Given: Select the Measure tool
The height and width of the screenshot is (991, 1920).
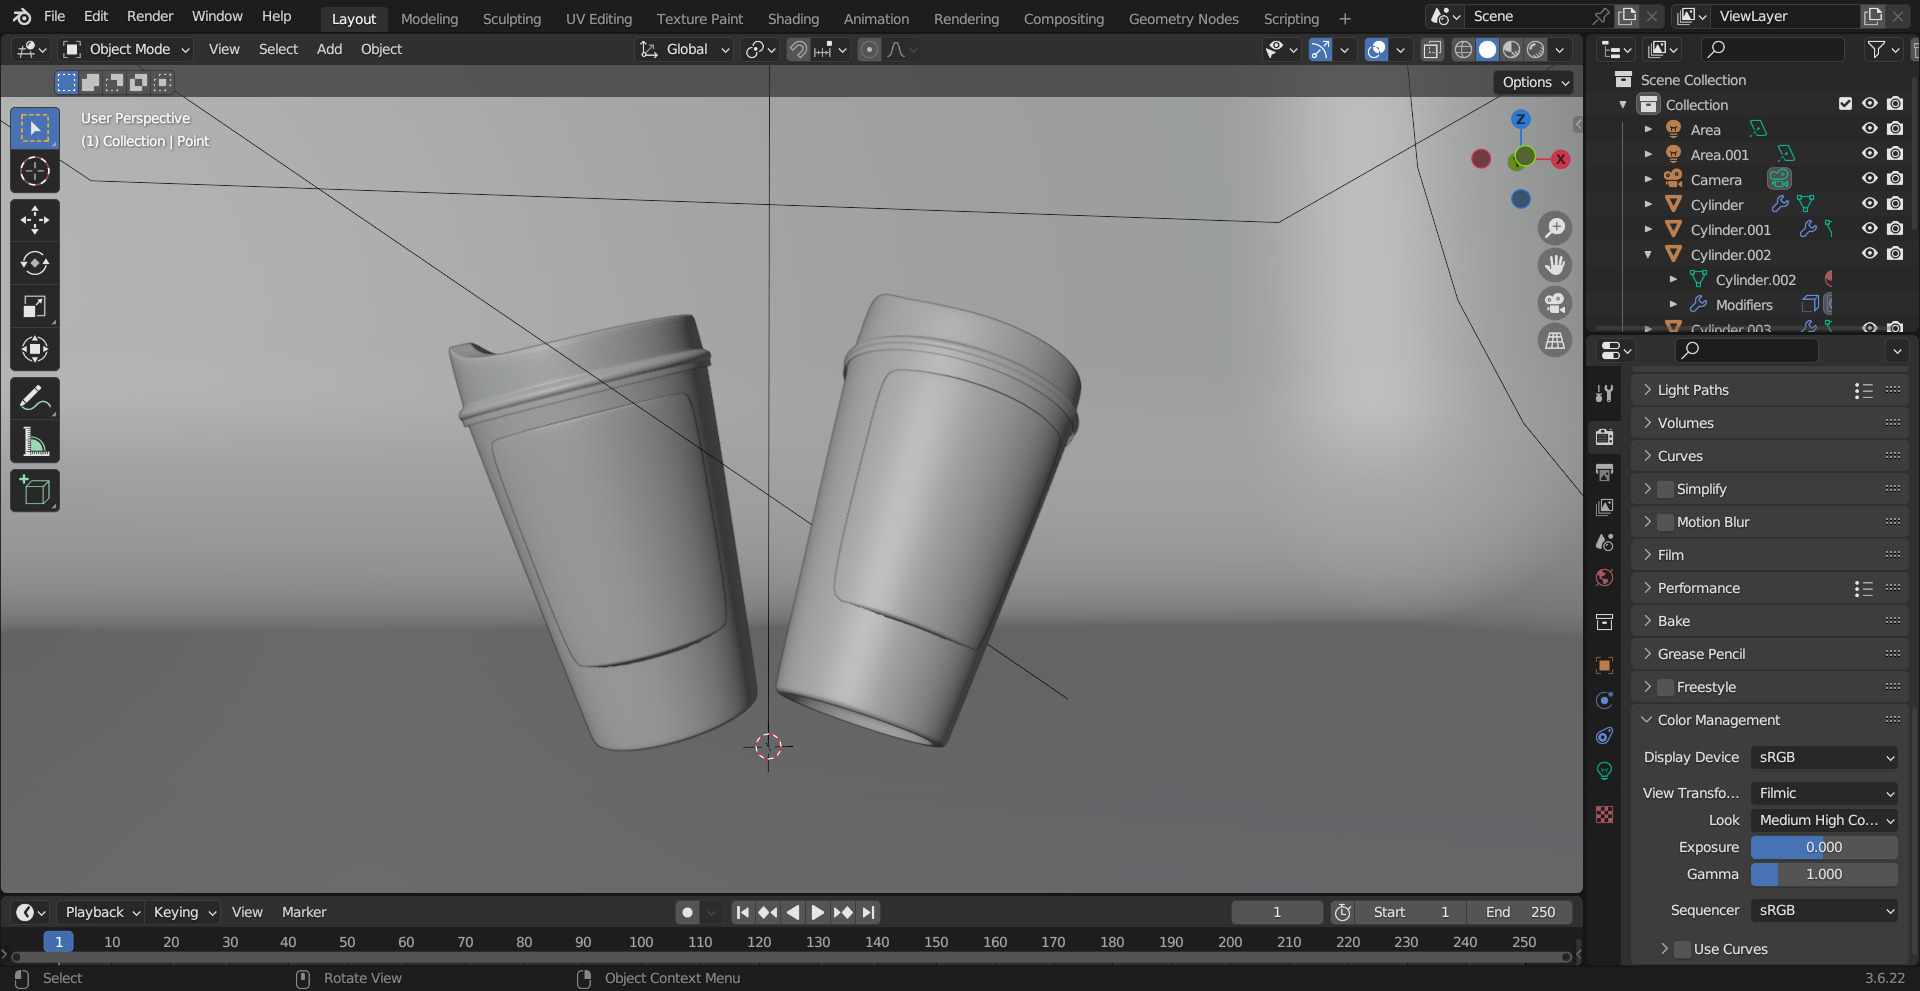Looking at the screenshot, I should (x=35, y=442).
